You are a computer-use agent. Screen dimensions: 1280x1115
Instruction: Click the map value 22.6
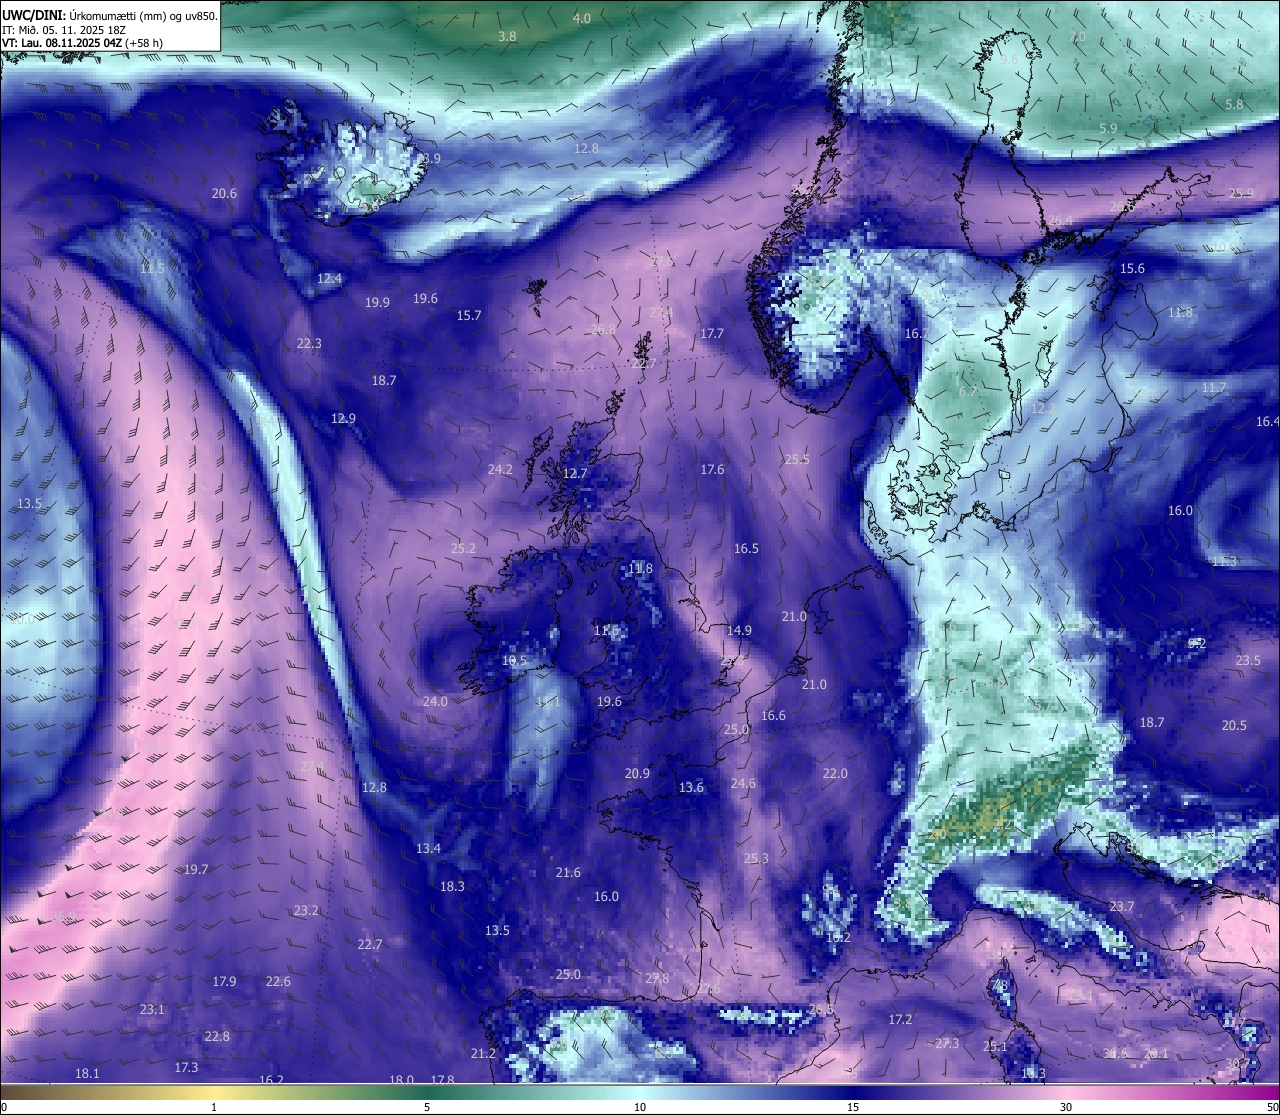coord(278,982)
